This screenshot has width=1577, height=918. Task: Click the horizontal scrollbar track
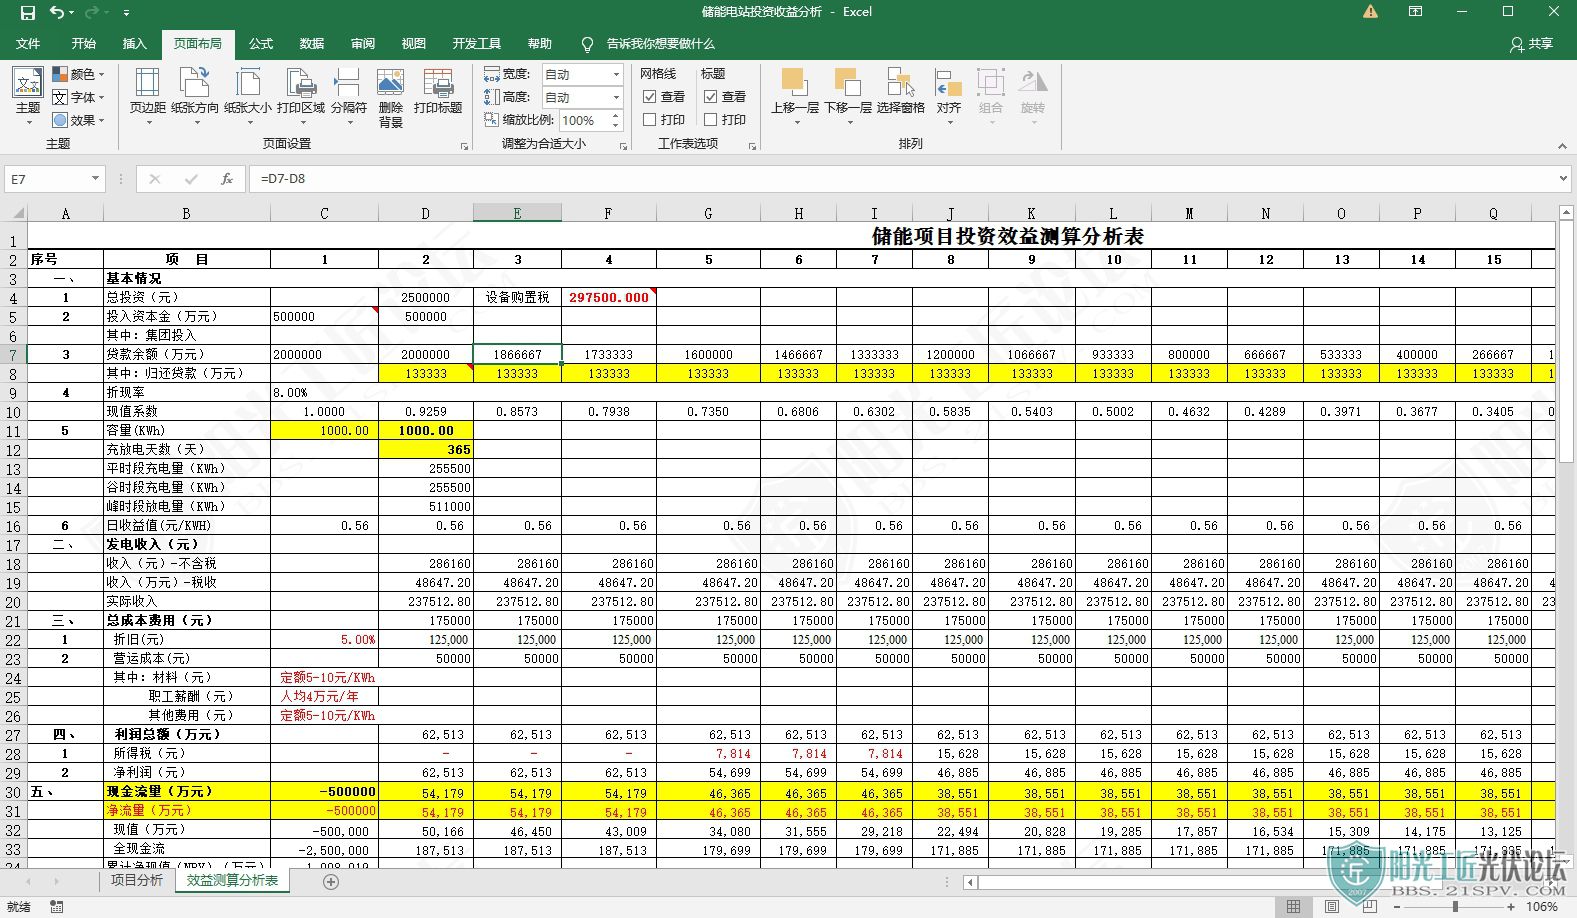coord(1262,882)
